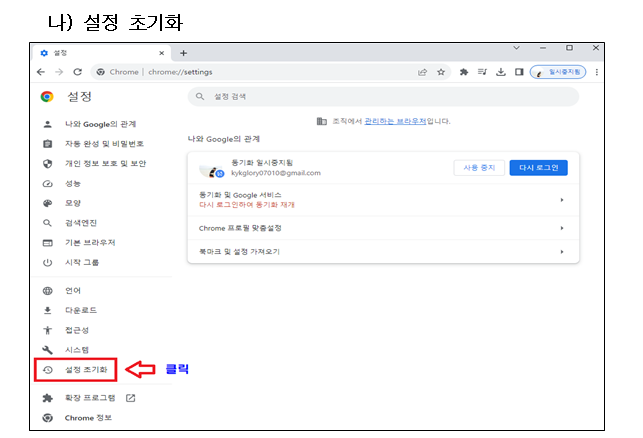Expand Chrome 프로필 맞춤설정 row arrow
The height and width of the screenshot is (438, 643).
coord(562,228)
